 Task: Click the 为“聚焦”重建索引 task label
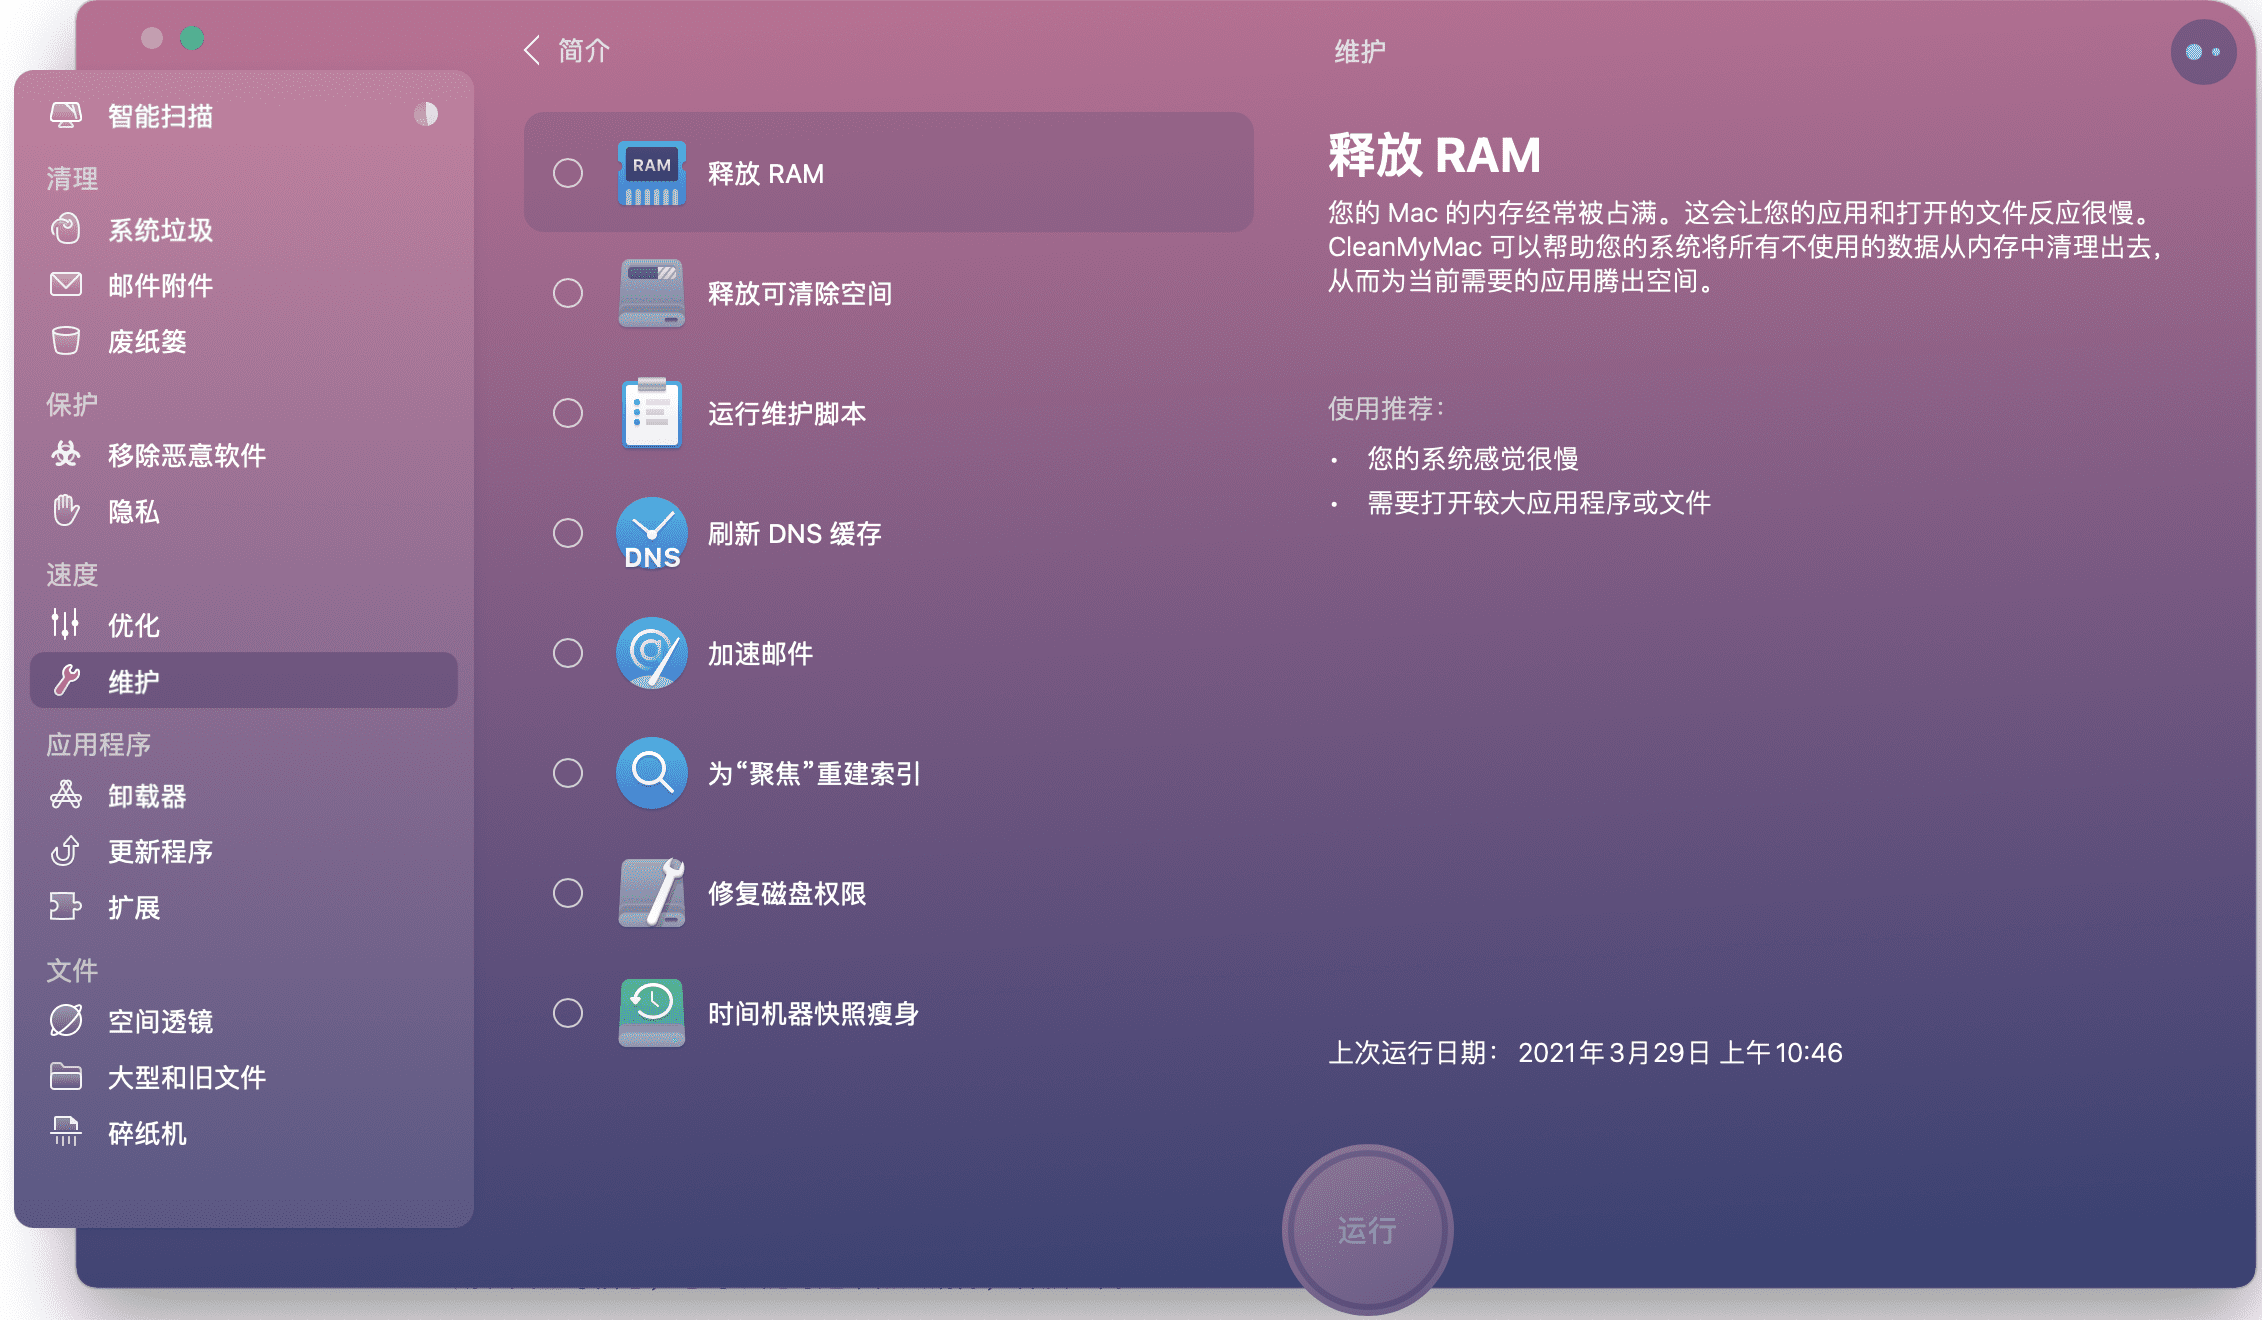pos(814,773)
